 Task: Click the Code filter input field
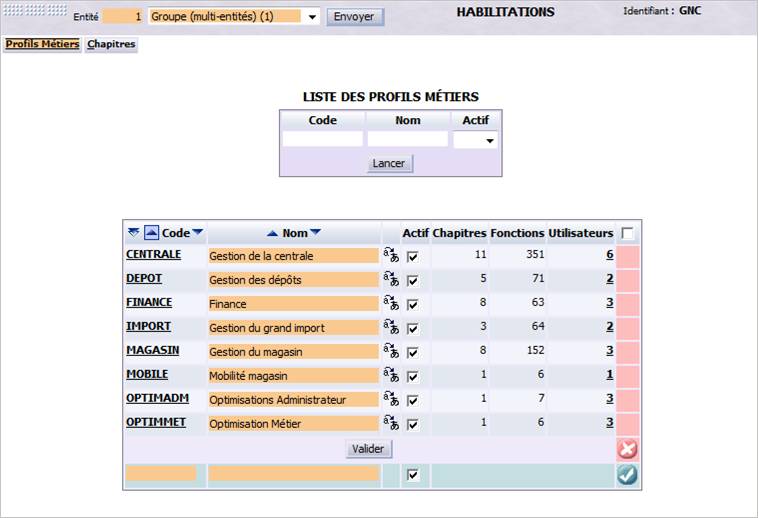(322, 139)
